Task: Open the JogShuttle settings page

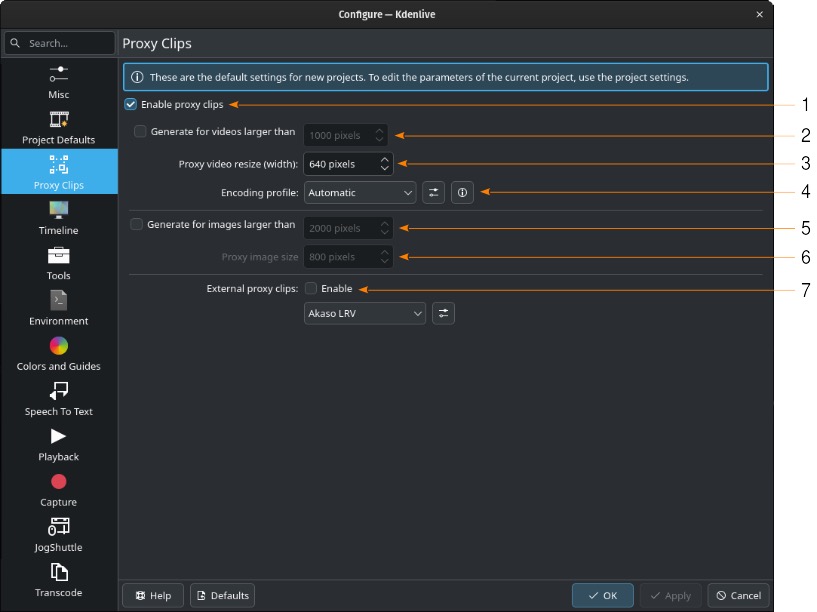Action: pyautogui.click(x=58, y=535)
